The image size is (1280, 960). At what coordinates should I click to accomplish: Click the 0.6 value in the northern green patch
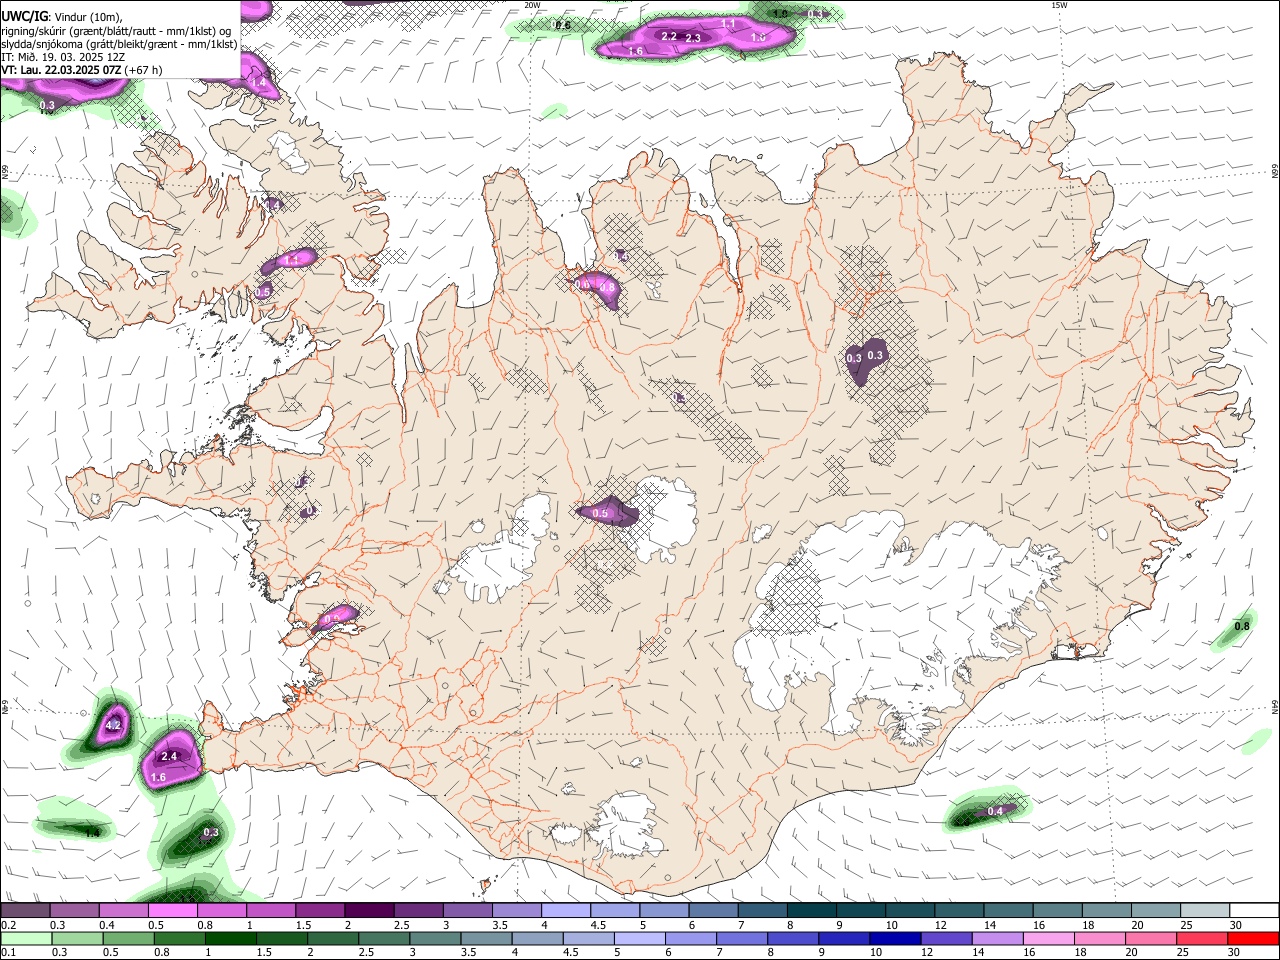[563, 25]
